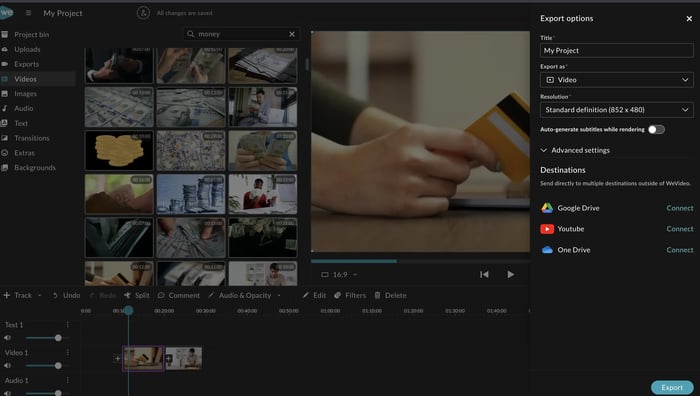Clear the money search query
This screenshot has height=396, width=700.
point(292,34)
